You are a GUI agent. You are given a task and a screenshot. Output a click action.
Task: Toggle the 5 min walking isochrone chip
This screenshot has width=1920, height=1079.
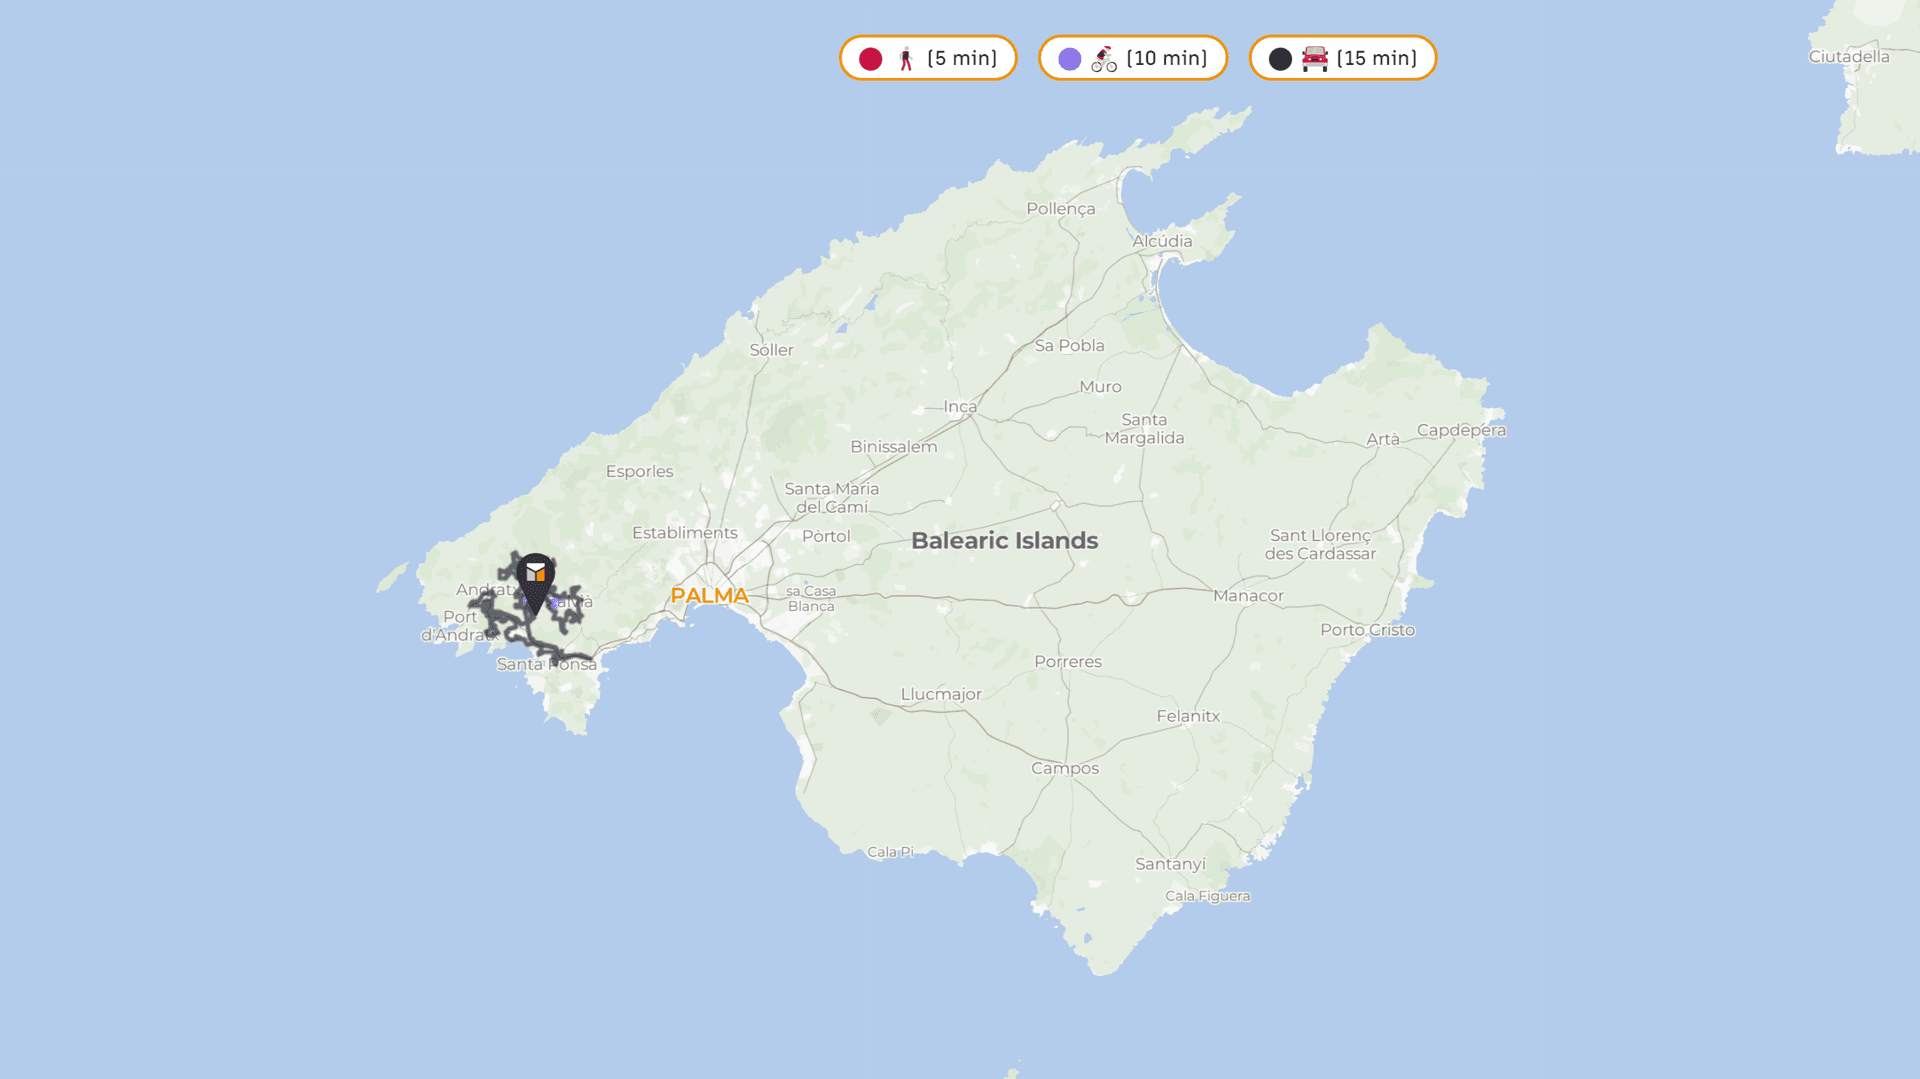pyautogui.click(x=928, y=58)
